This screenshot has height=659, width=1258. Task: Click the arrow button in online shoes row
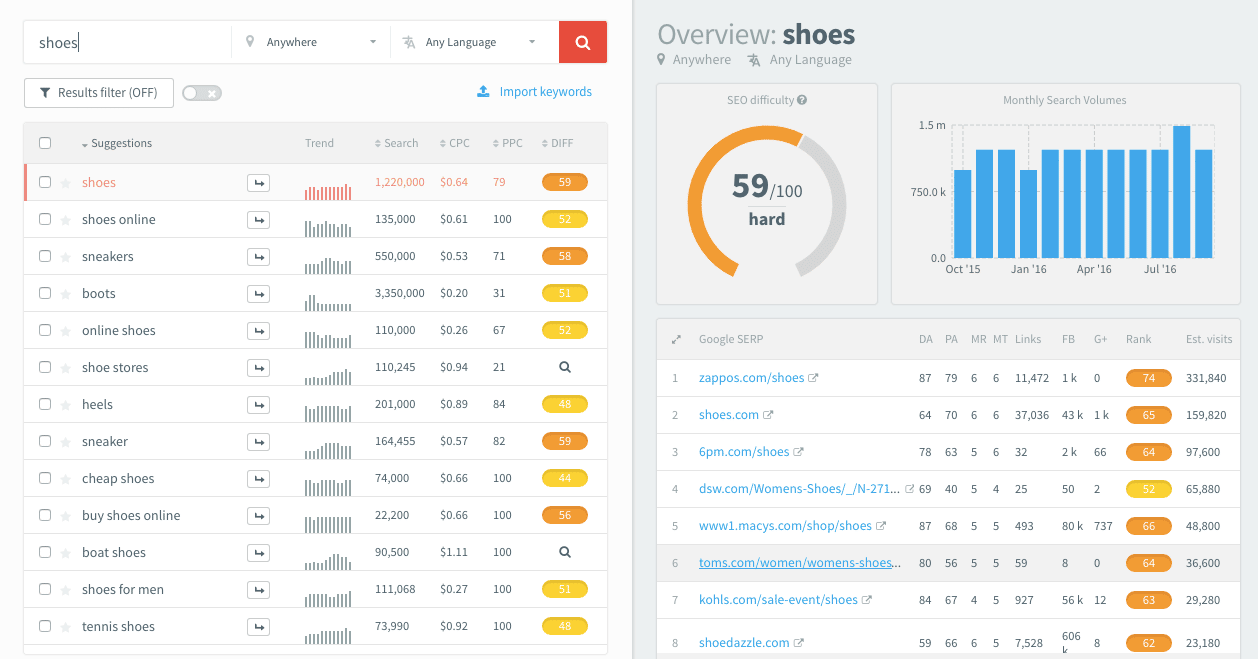pos(259,331)
